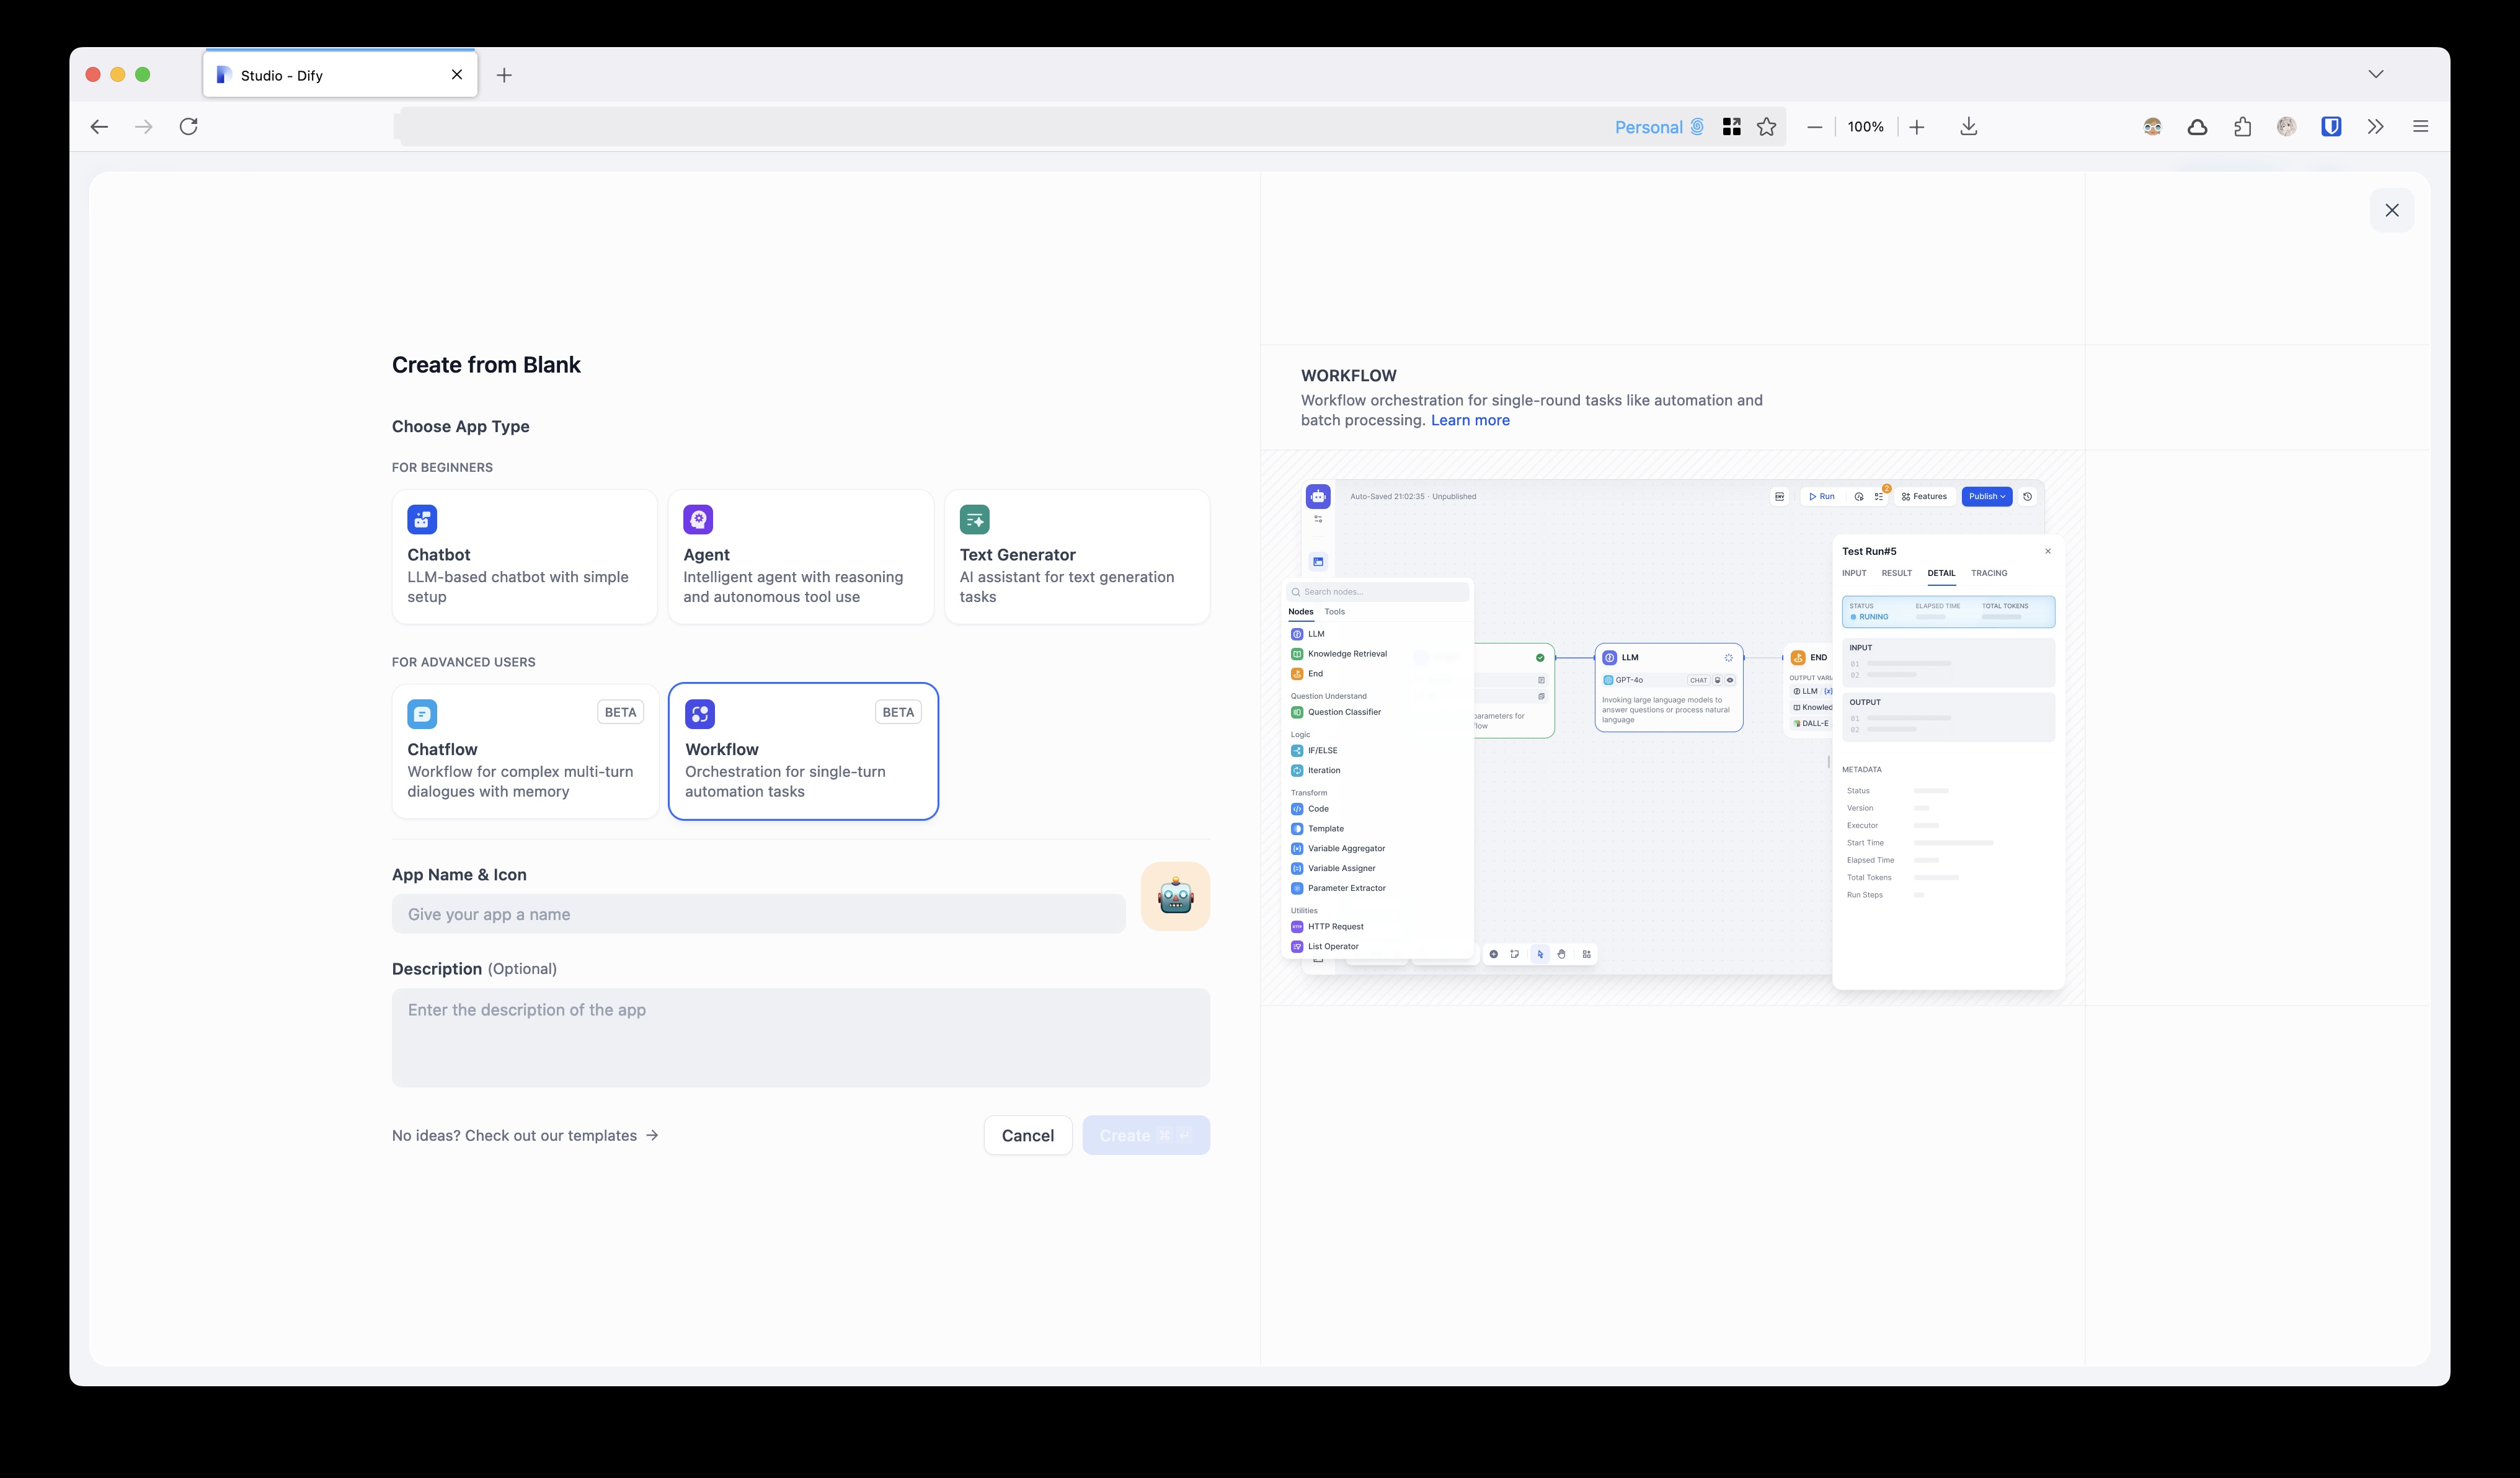
Task: Open the QR code grid icon
Action: 1731,127
